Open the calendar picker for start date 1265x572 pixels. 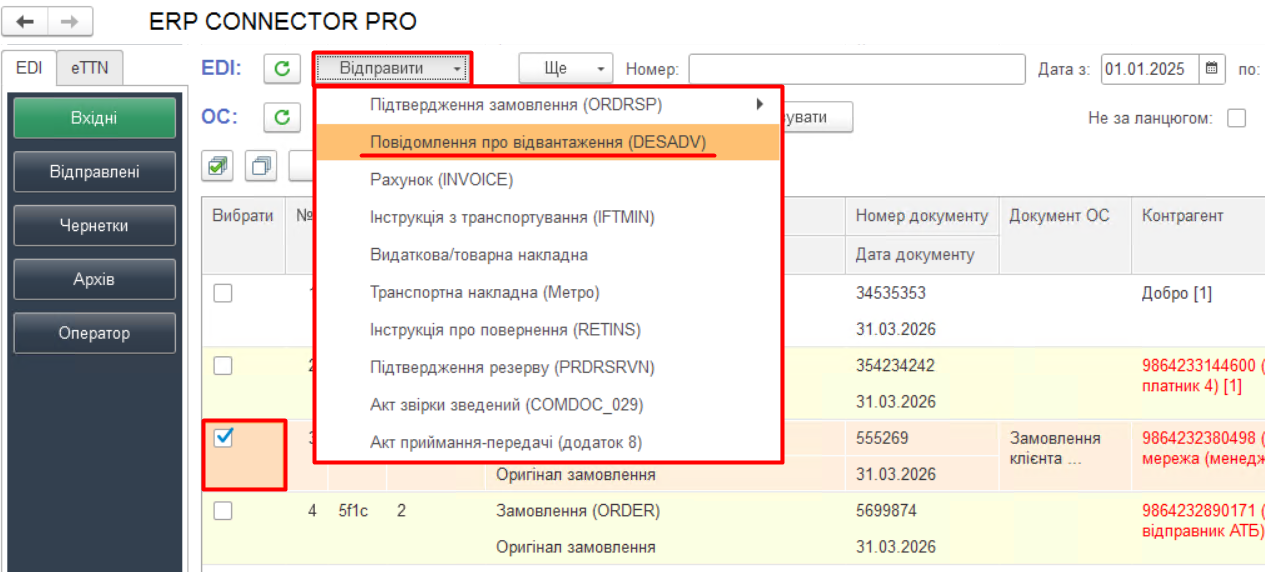pos(1211,69)
